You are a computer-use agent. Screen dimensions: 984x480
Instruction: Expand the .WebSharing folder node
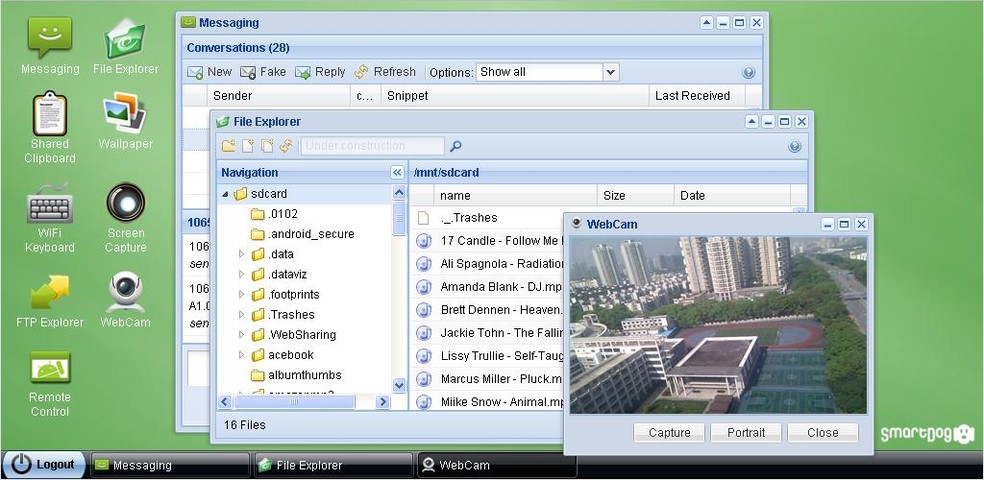tap(242, 335)
